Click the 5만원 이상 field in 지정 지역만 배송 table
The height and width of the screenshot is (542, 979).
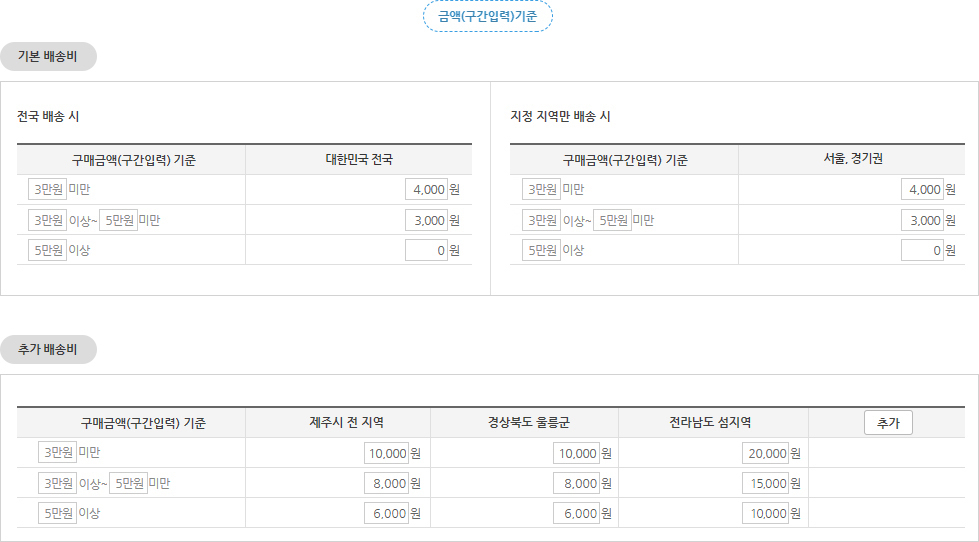(x=541, y=250)
